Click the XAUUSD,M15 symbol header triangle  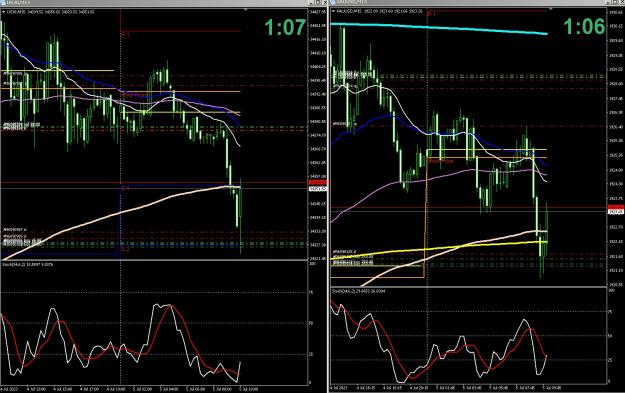334,12
